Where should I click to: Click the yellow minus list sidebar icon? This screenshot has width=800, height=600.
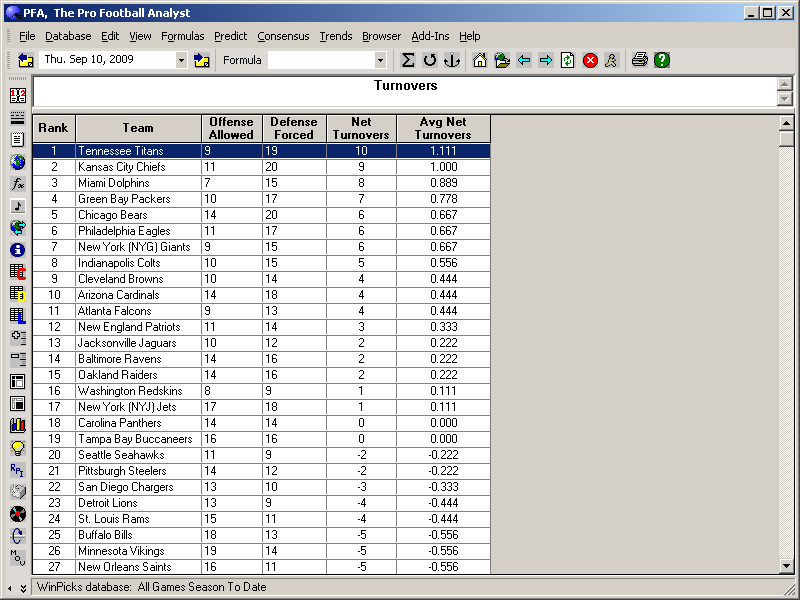[x=17, y=359]
